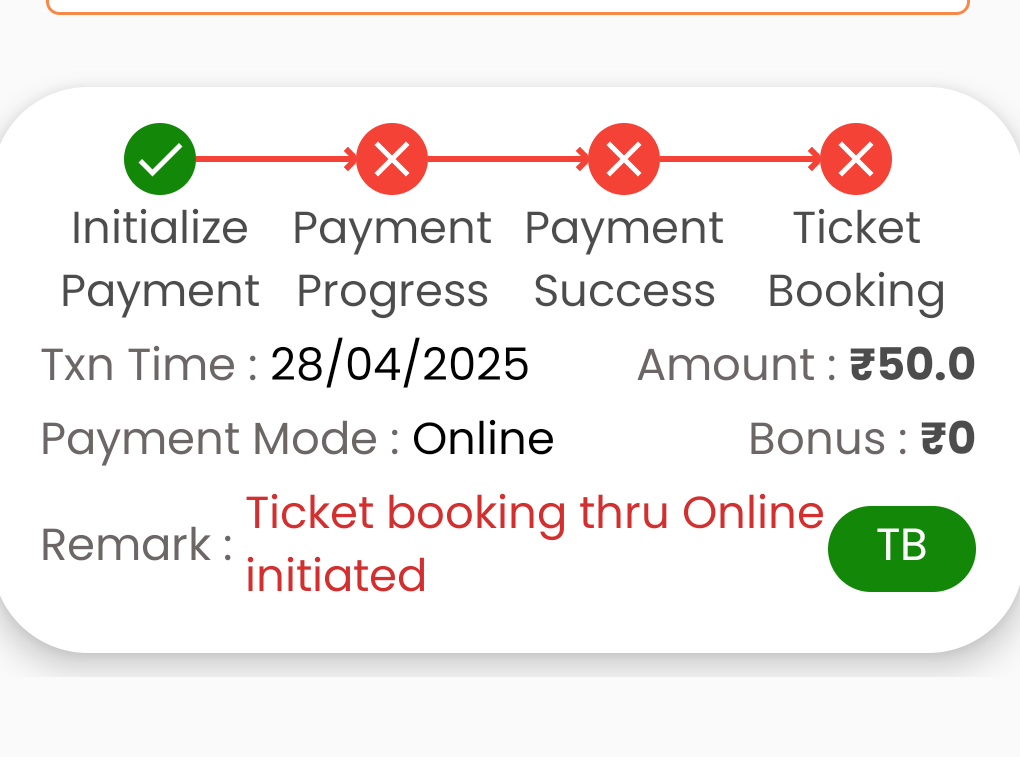
Task: Click the transaction date 28/04/2025
Action: coord(399,364)
